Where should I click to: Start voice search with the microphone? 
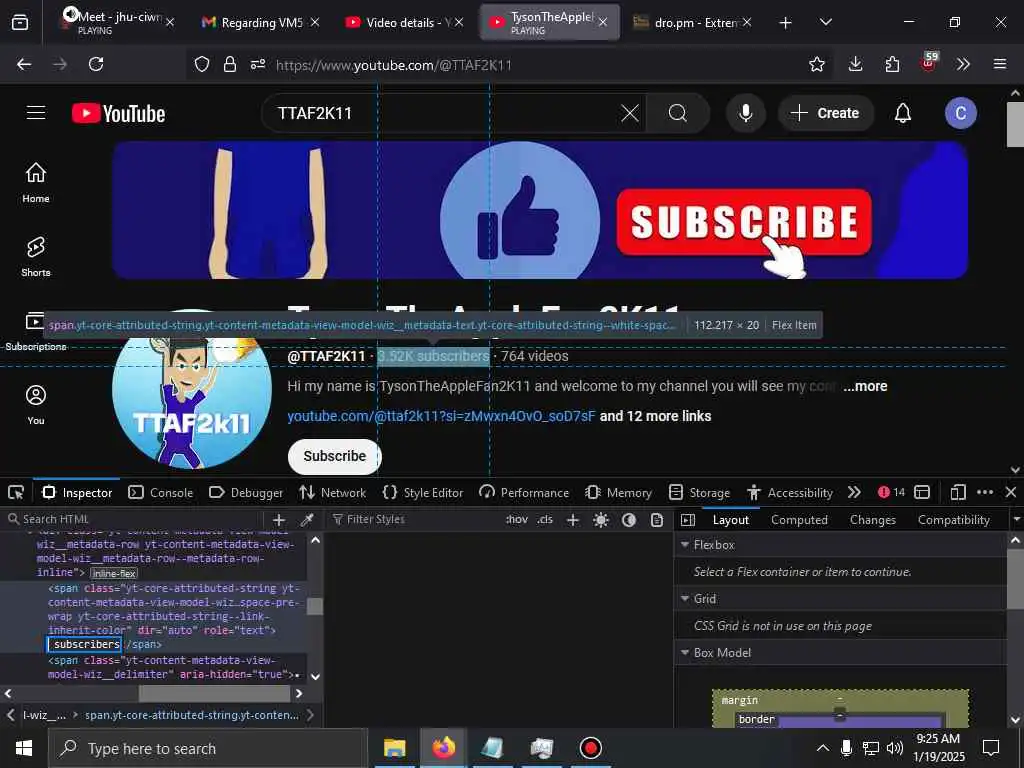coord(745,113)
